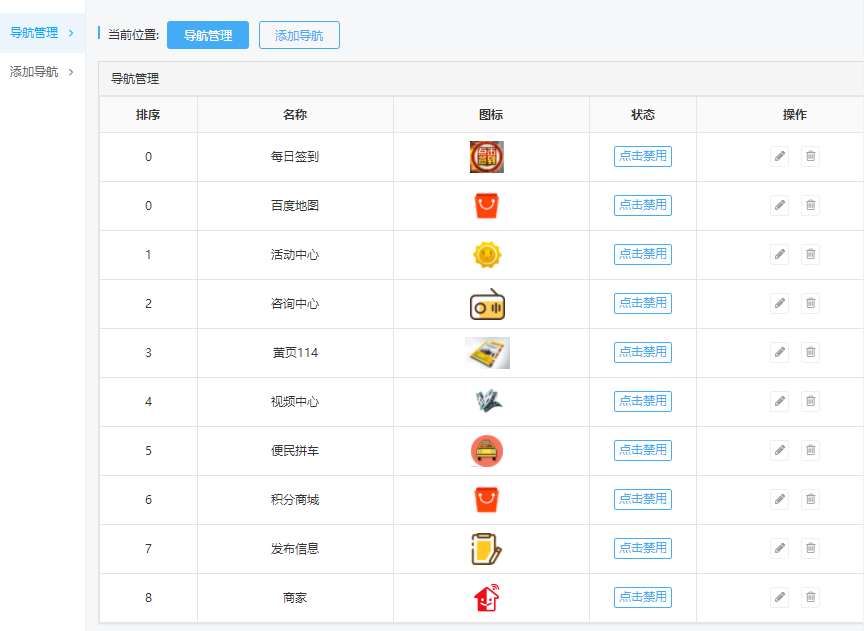Delete the 商家 navigation entry
Image resolution: width=864 pixels, height=631 pixels.
click(810, 598)
